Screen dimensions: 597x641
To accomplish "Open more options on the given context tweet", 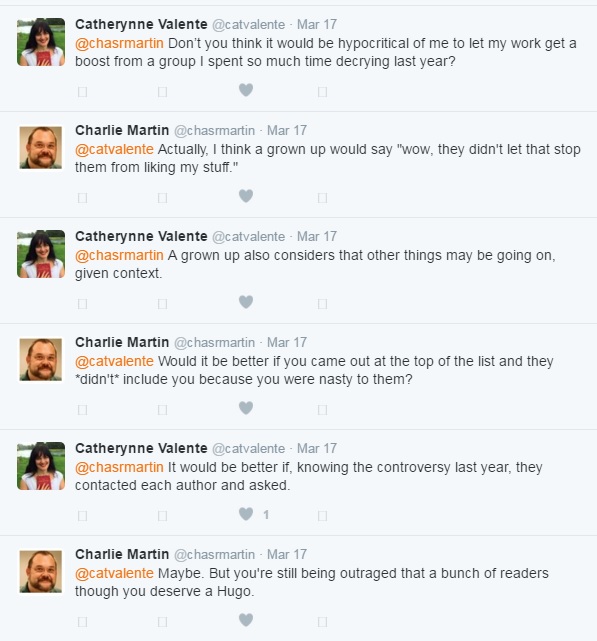I will (x=322, y=304).
